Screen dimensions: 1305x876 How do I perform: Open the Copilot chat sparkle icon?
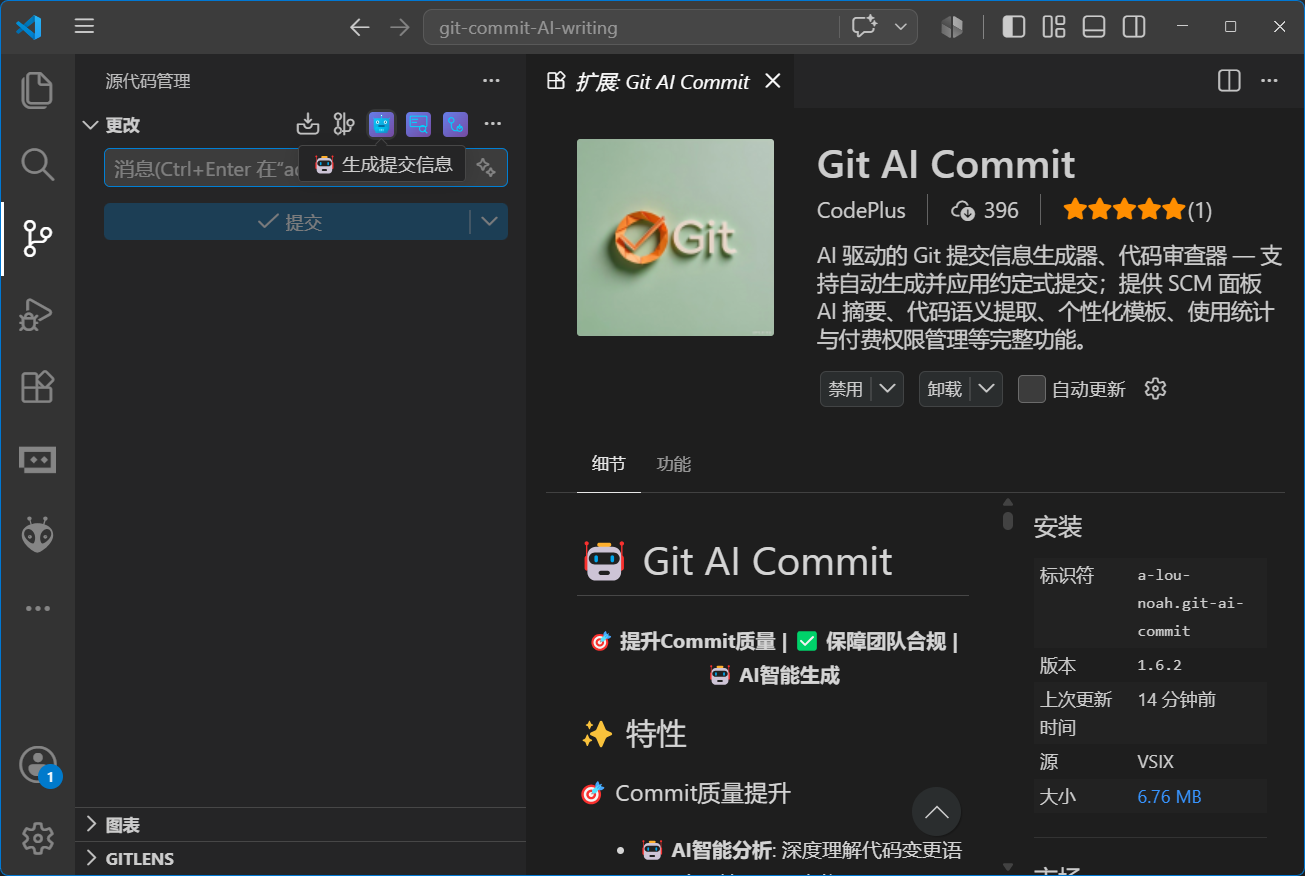click(x=864, y=27)
